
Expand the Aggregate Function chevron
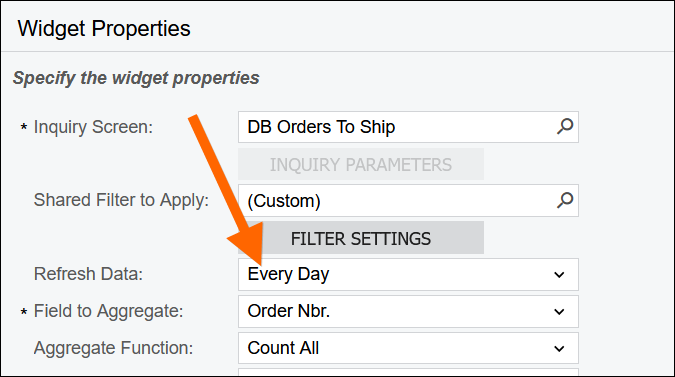pyautogui.click(x=559, y=349)
